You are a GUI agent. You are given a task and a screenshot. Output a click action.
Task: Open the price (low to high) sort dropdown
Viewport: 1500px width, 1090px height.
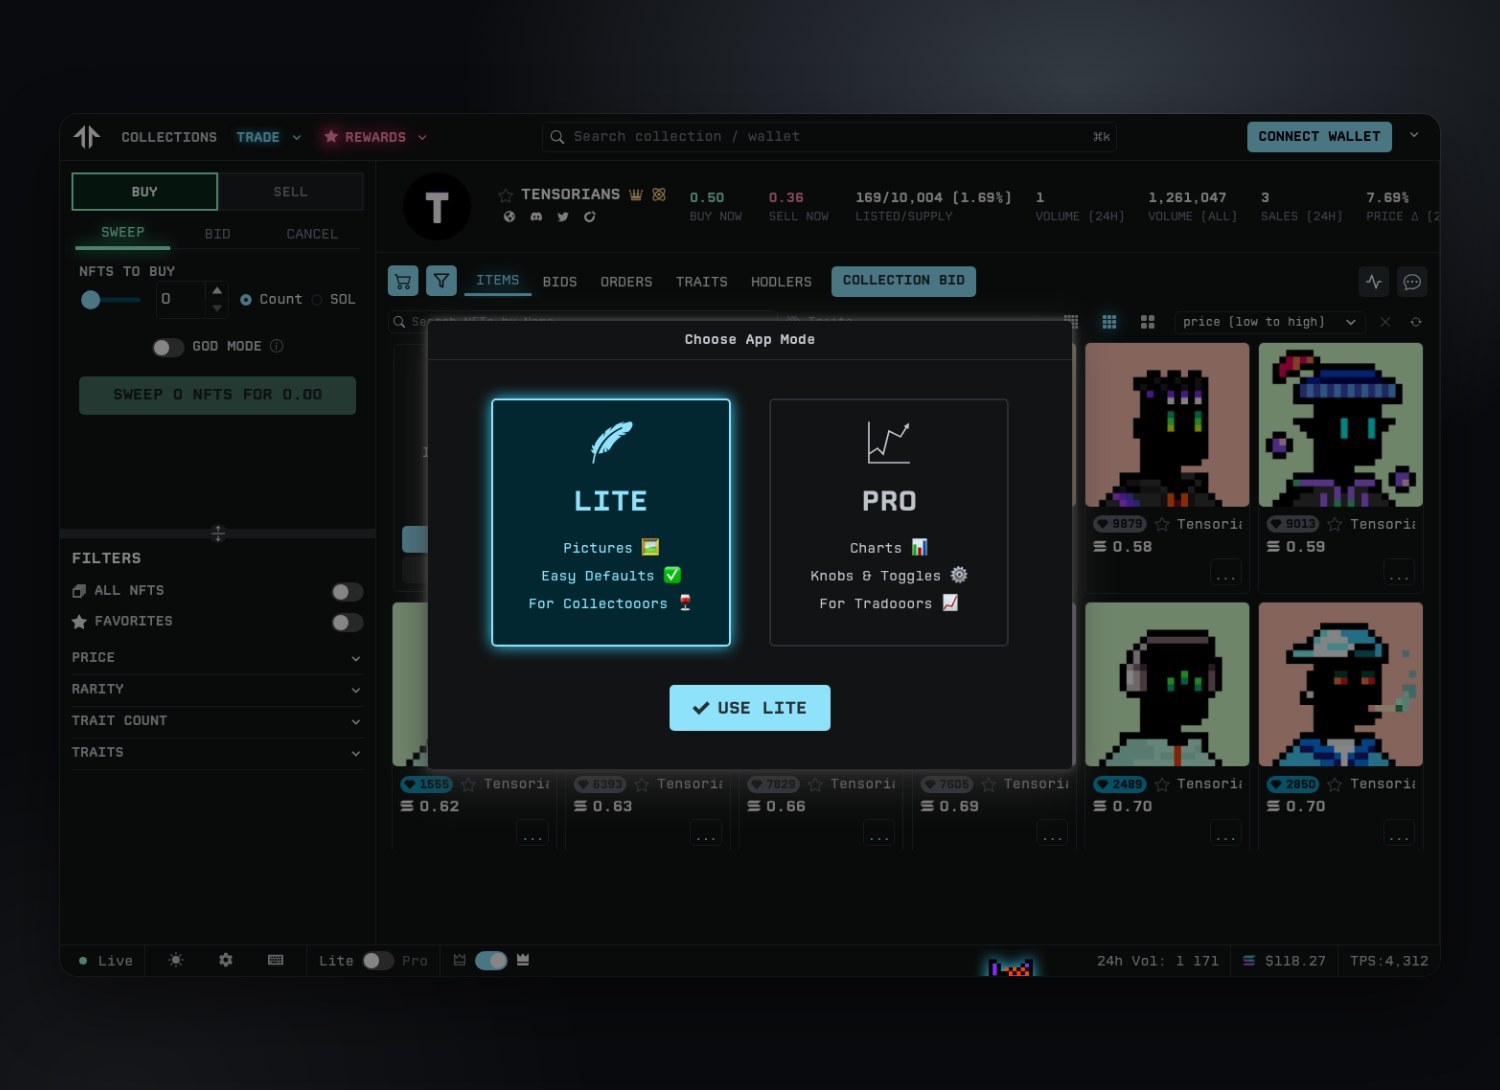click(1269, 322)
